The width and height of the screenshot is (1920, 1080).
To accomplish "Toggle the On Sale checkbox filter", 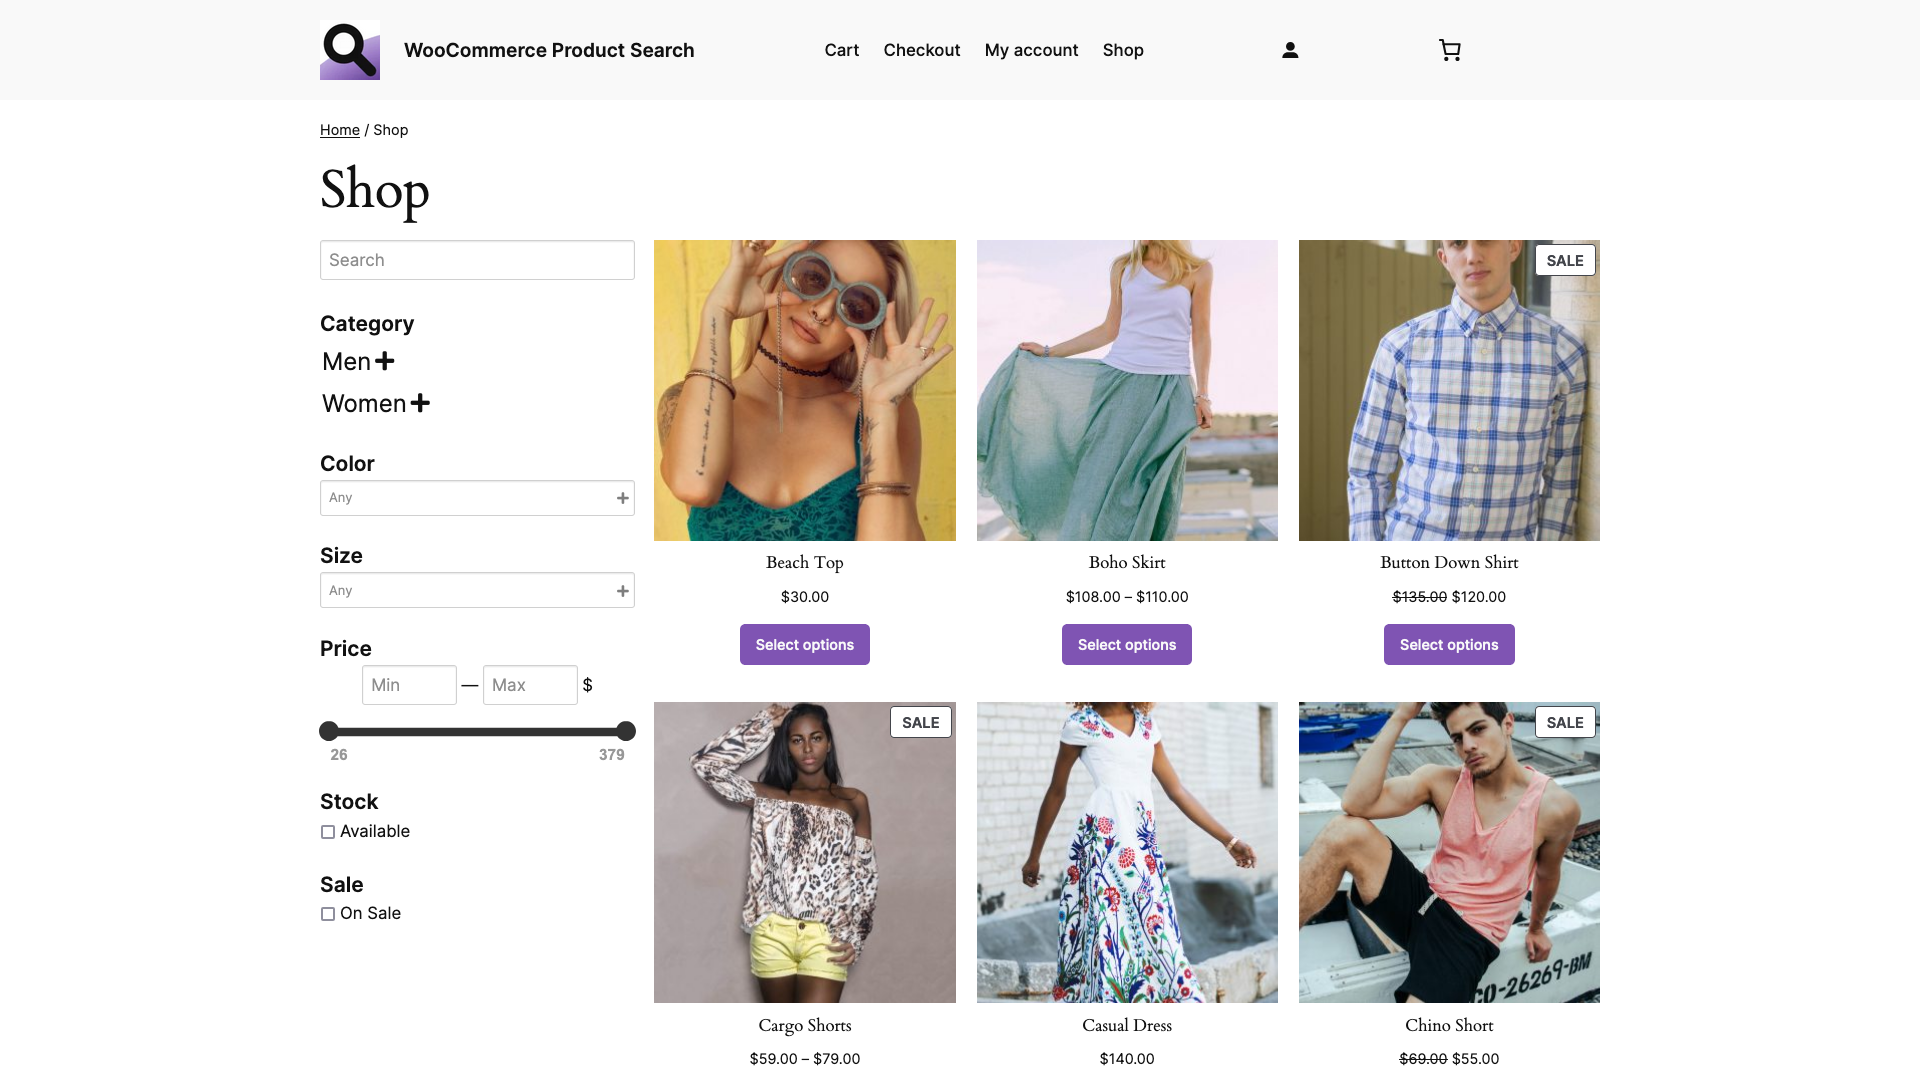I will pos(327,914).
